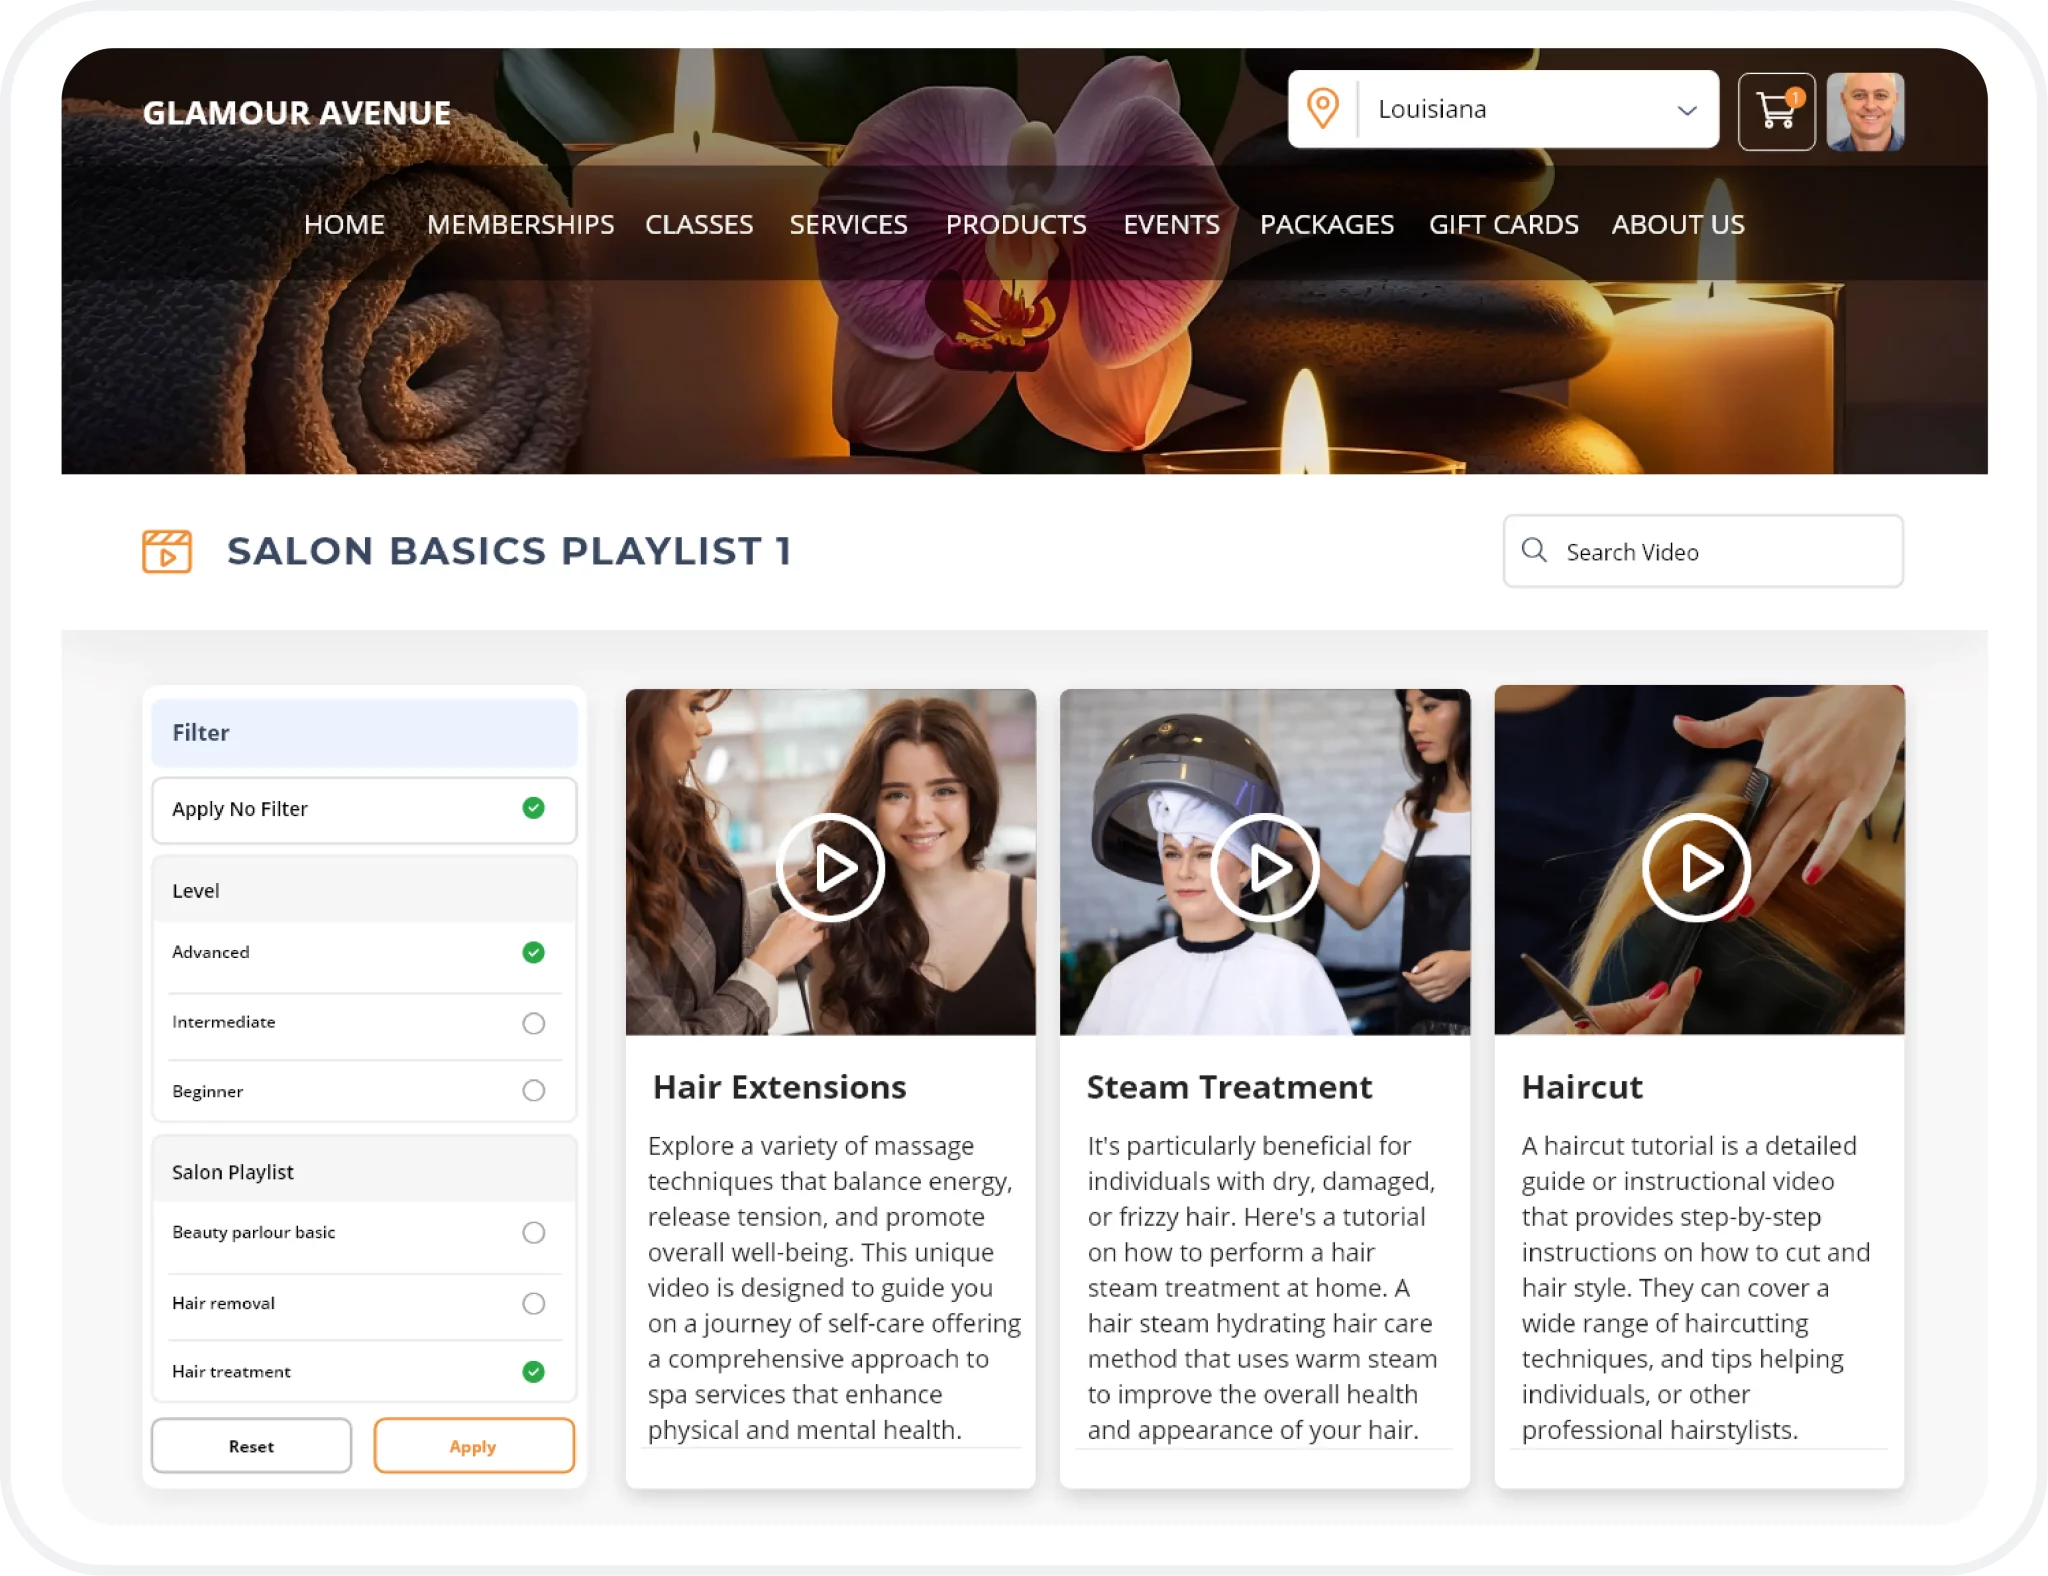Select the Advanced level filter checkbox
The image size is (2048, 1576).
click(x=533, y=952)
